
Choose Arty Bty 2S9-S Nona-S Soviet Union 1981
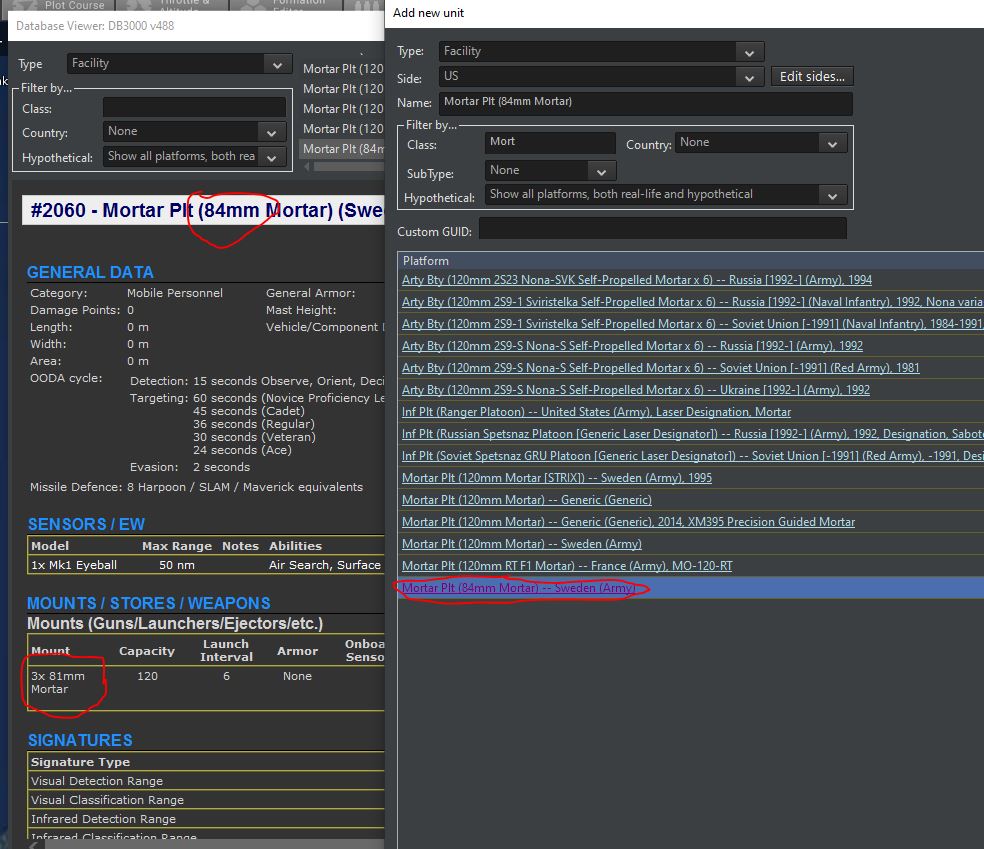[660, 368]
